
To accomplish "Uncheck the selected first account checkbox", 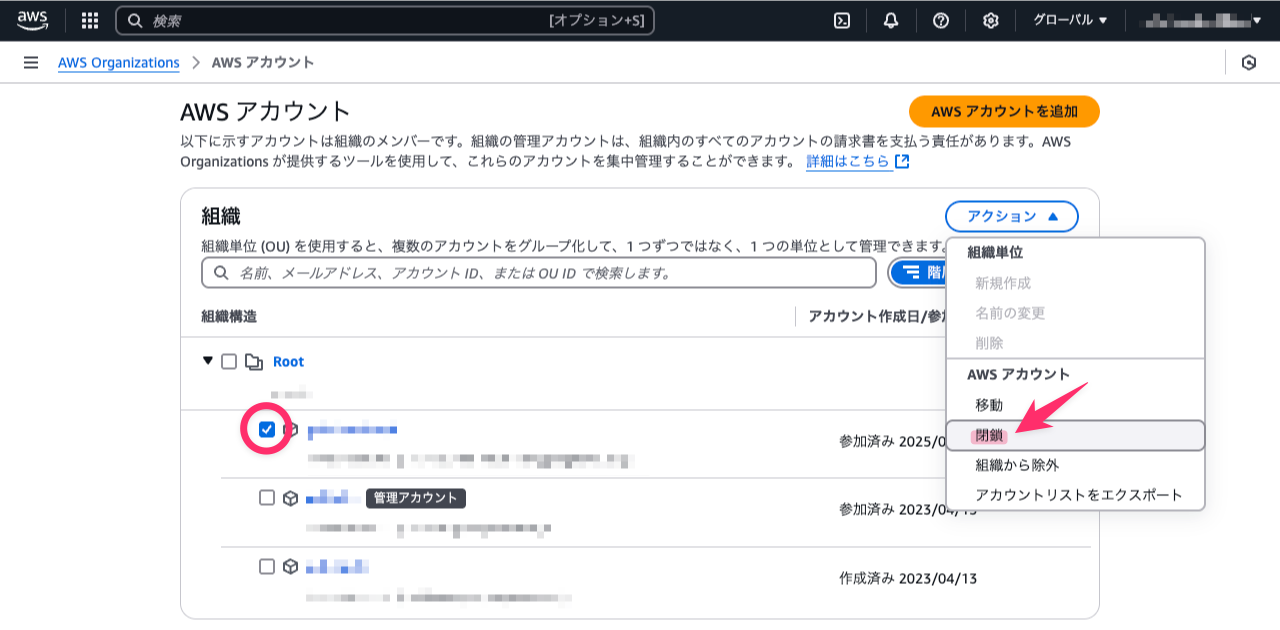I will coord(267,429).
